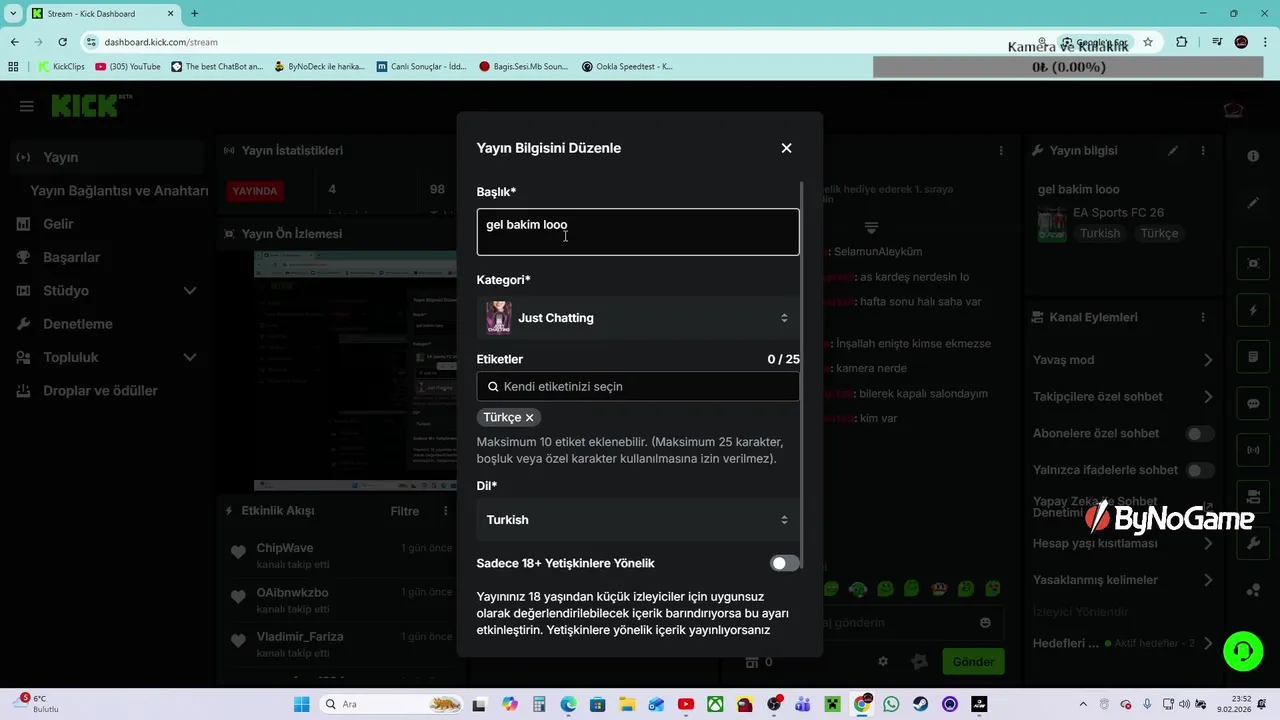Open KickClips bookmark
The height and width of the screenshot is (720, 1280).
click(x=62, y=67)
